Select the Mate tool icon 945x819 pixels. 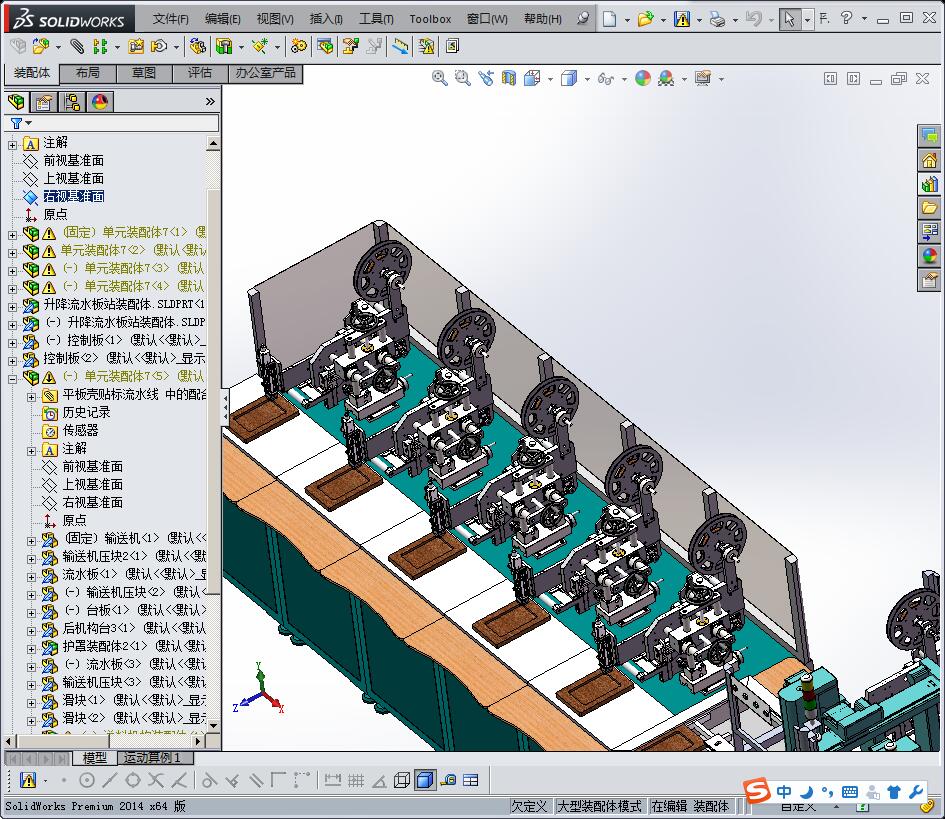(77, 46)
